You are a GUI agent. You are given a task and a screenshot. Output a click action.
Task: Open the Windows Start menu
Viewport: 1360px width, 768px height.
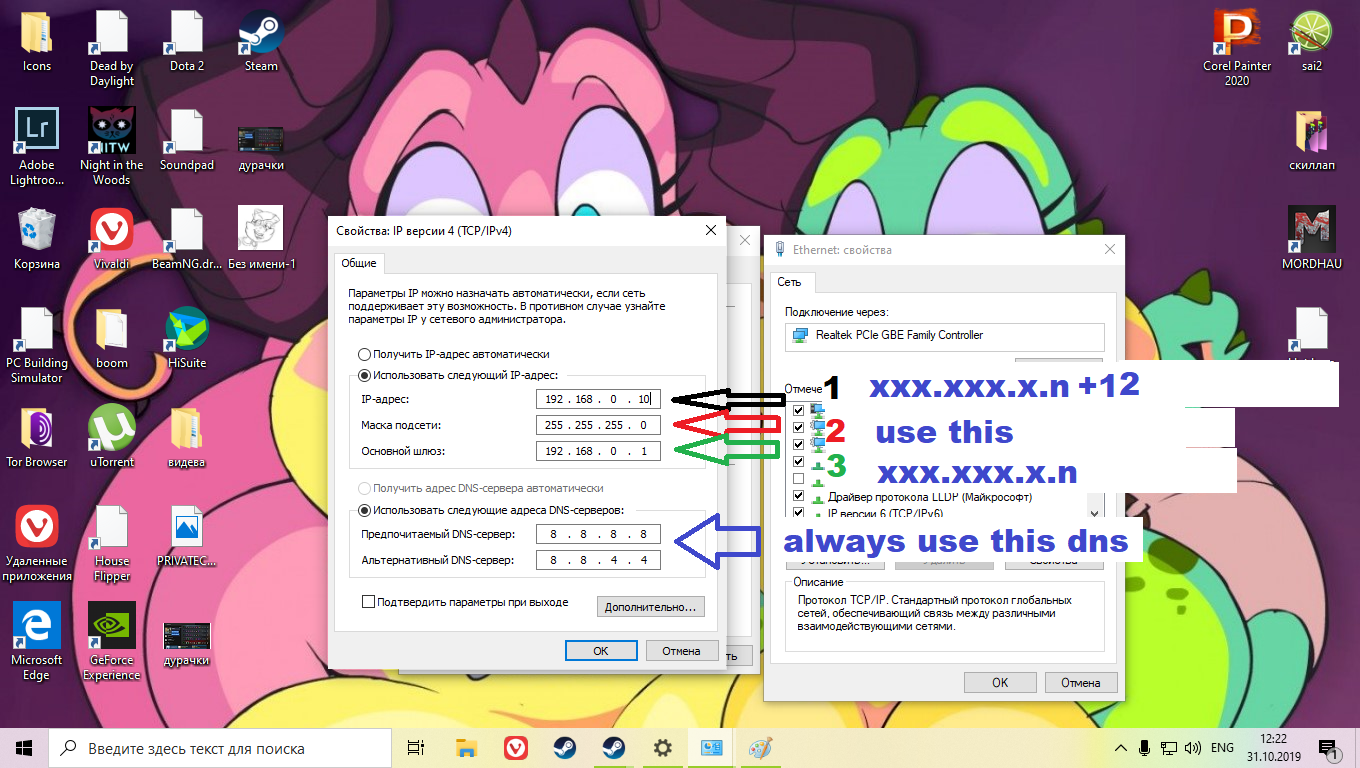click(24, 748)
